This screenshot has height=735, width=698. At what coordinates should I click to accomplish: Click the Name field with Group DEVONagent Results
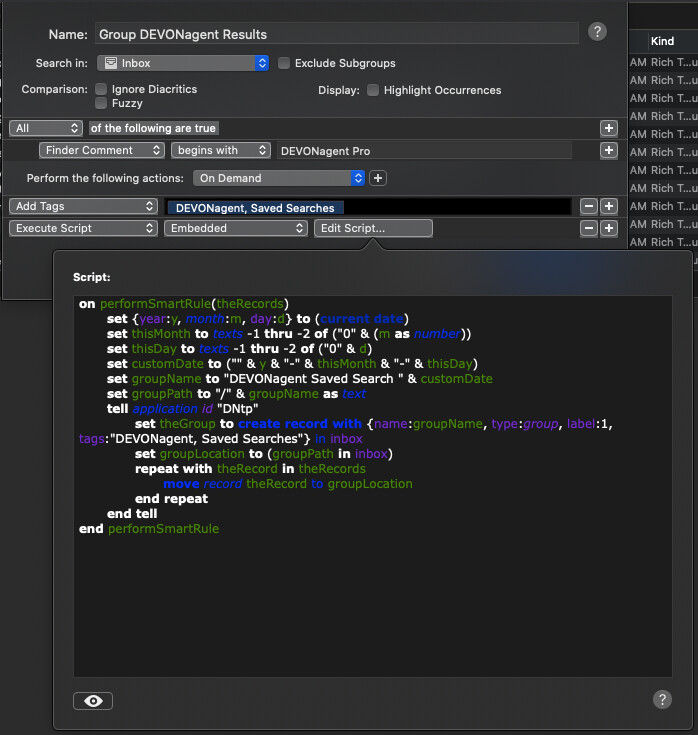click(337, 34)
